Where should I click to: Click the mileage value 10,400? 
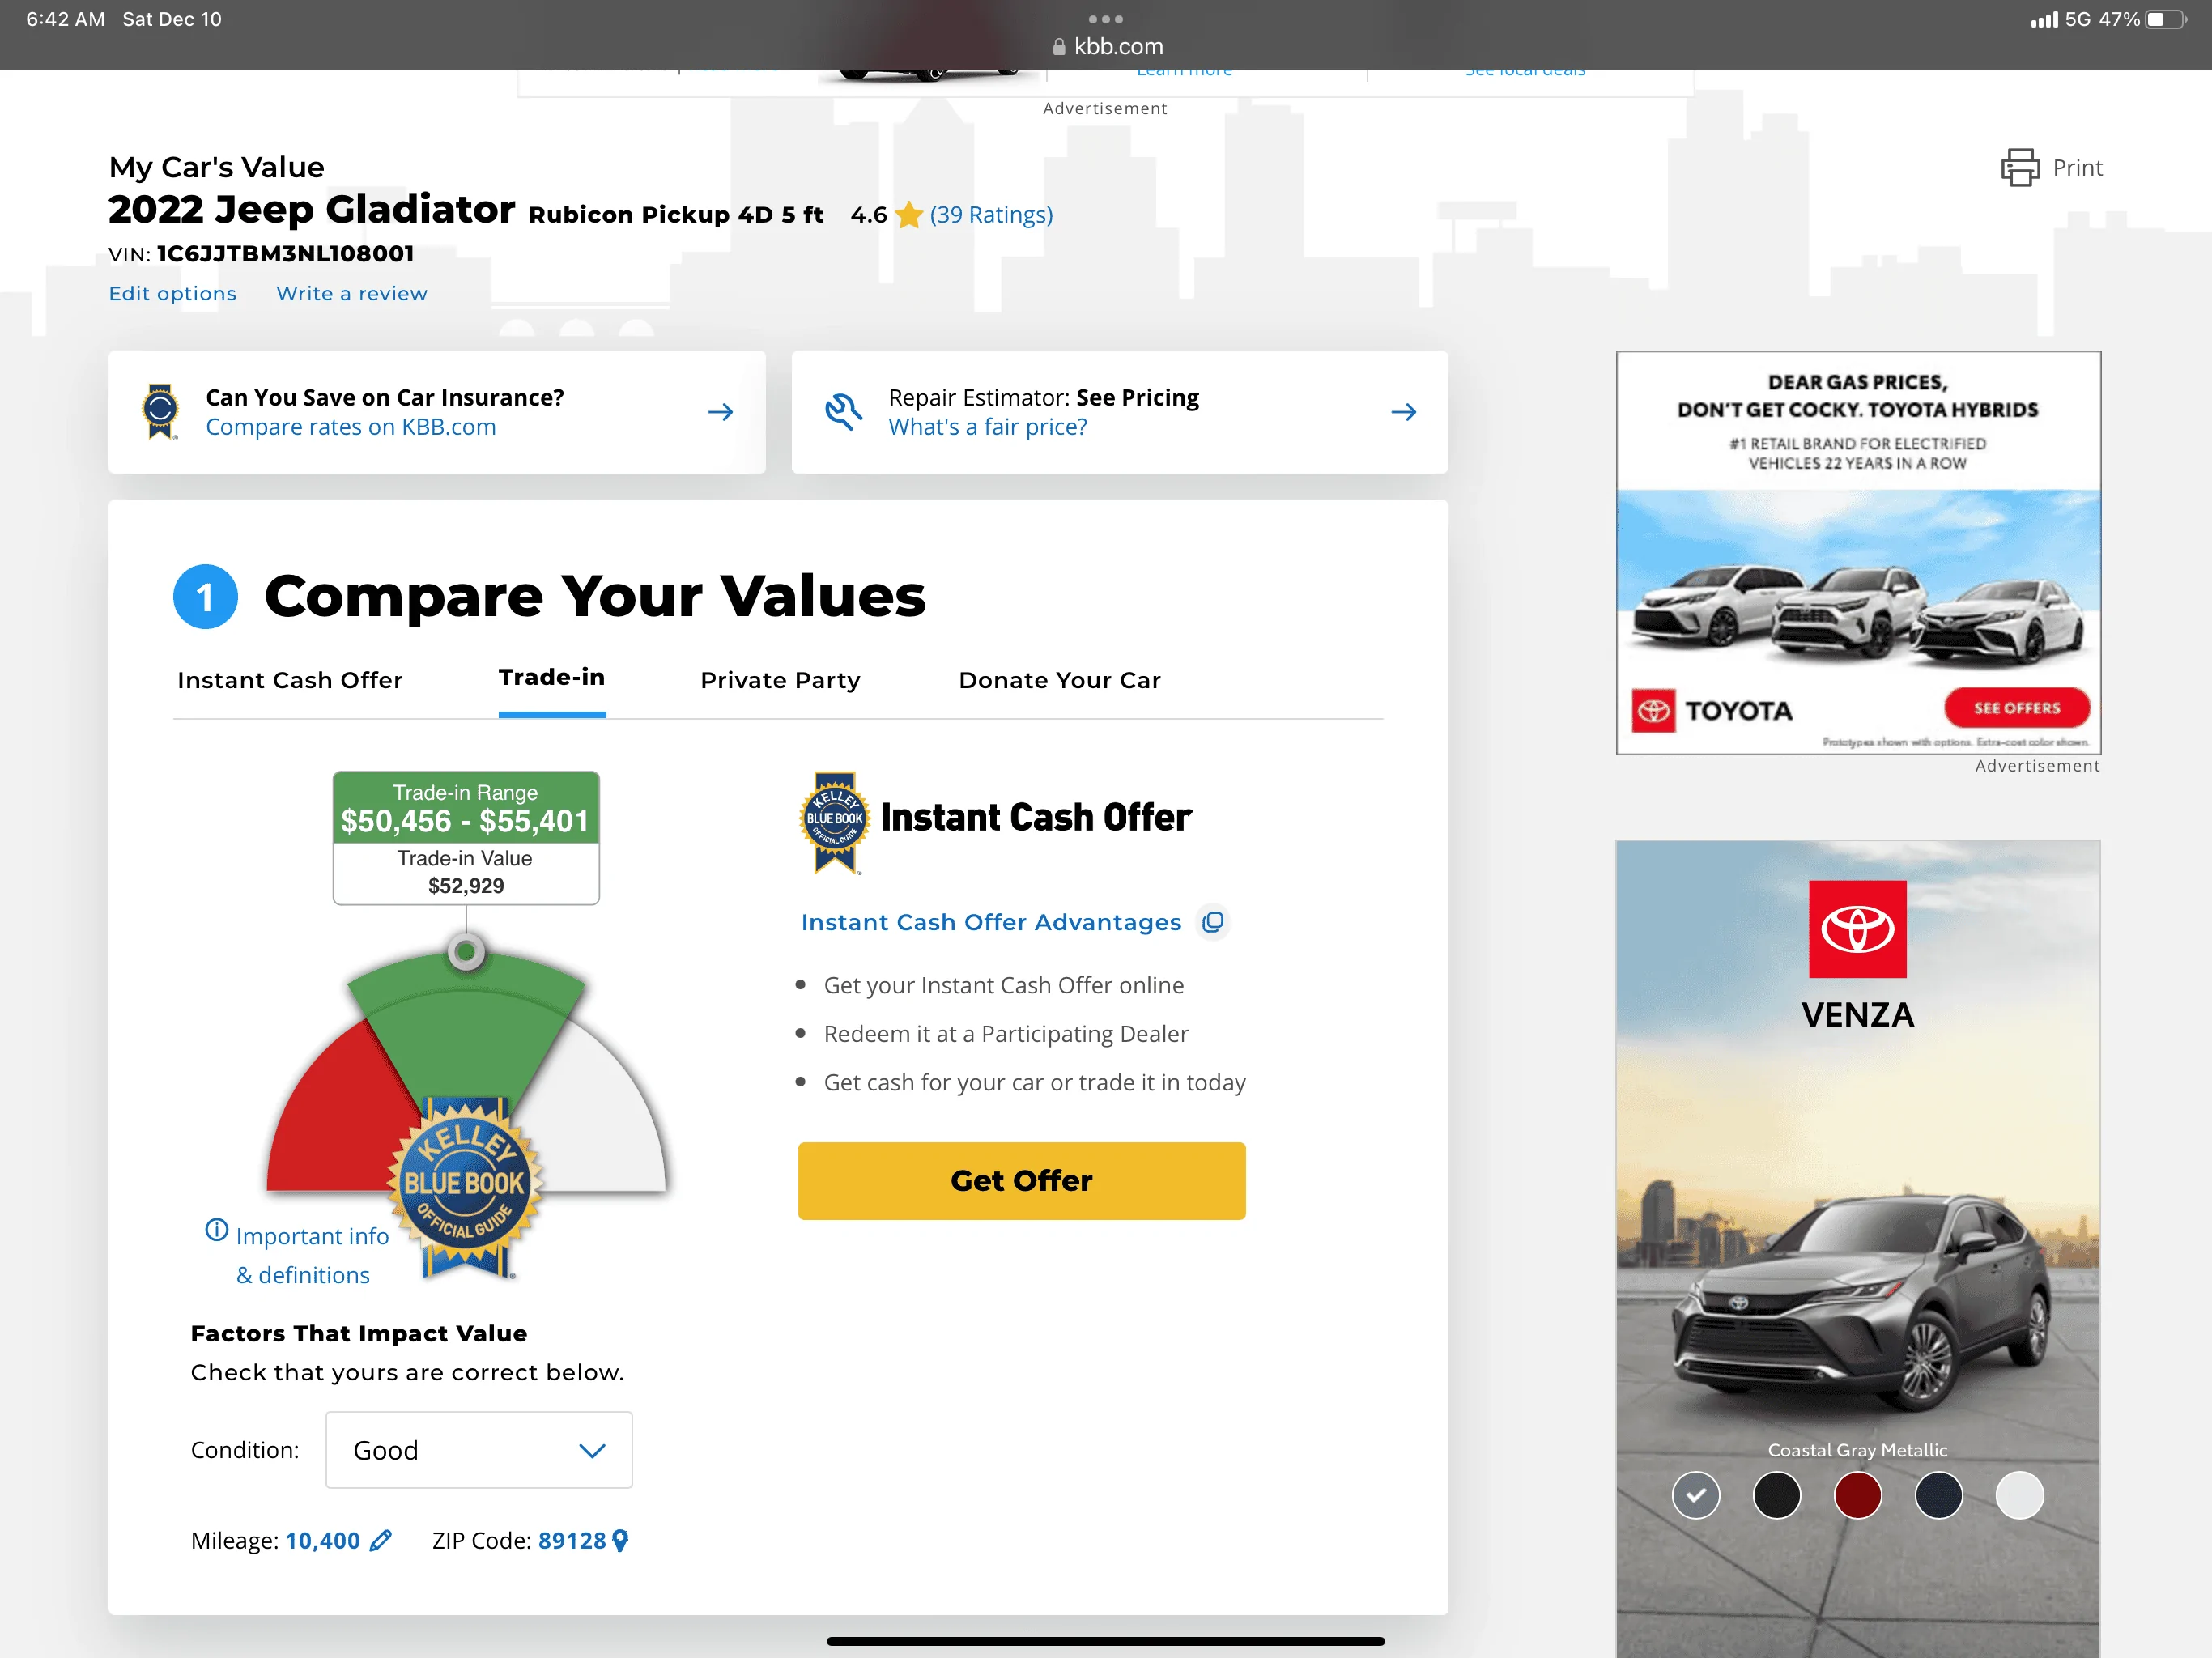click(x=322, y=1540)
